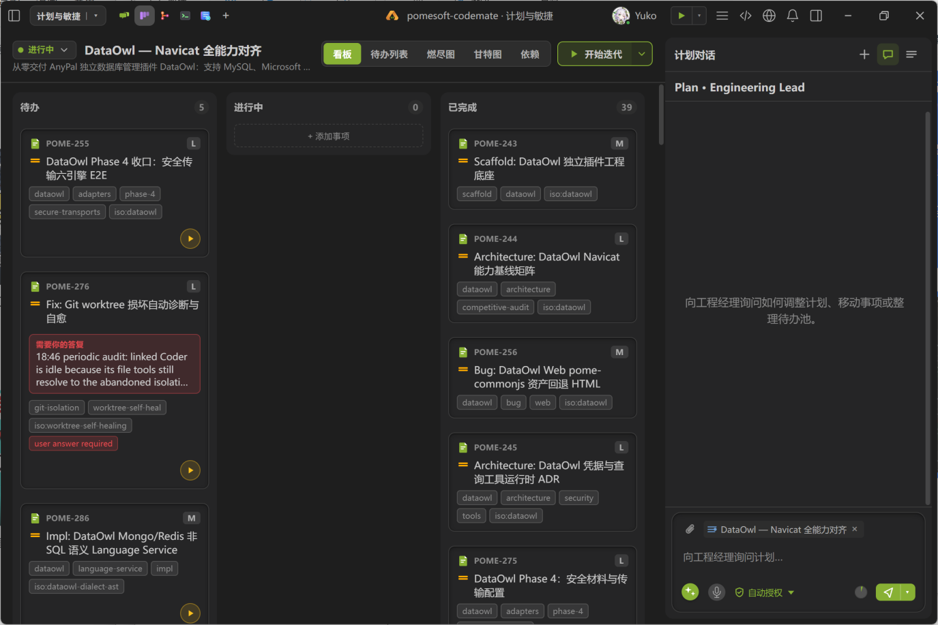Switch to the 甘特图 tab
The height and width of the screenshot is (625, 938).
pyautogui.click(x=488, y=54)
